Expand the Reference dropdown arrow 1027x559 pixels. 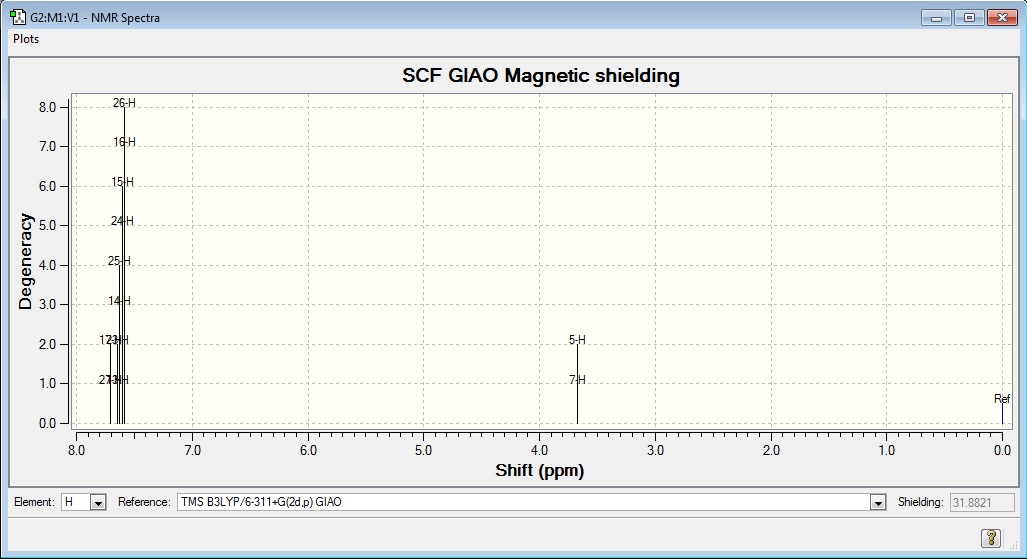coord(878,503)
